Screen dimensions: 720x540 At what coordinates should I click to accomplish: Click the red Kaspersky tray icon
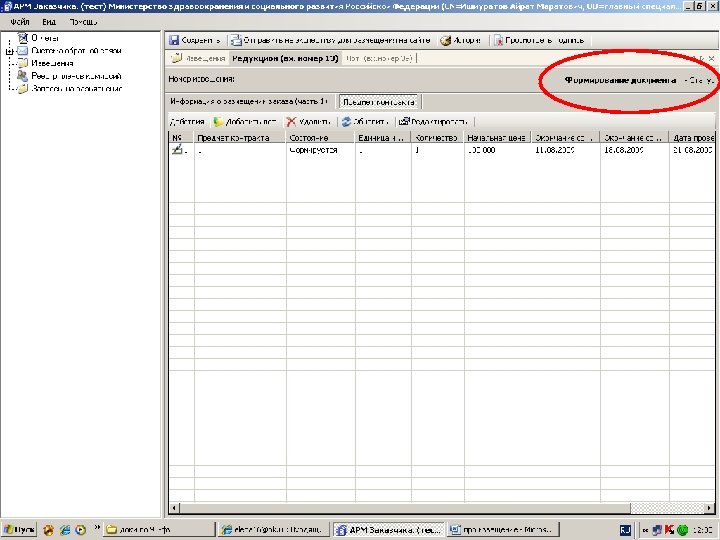tap(669, 530)
